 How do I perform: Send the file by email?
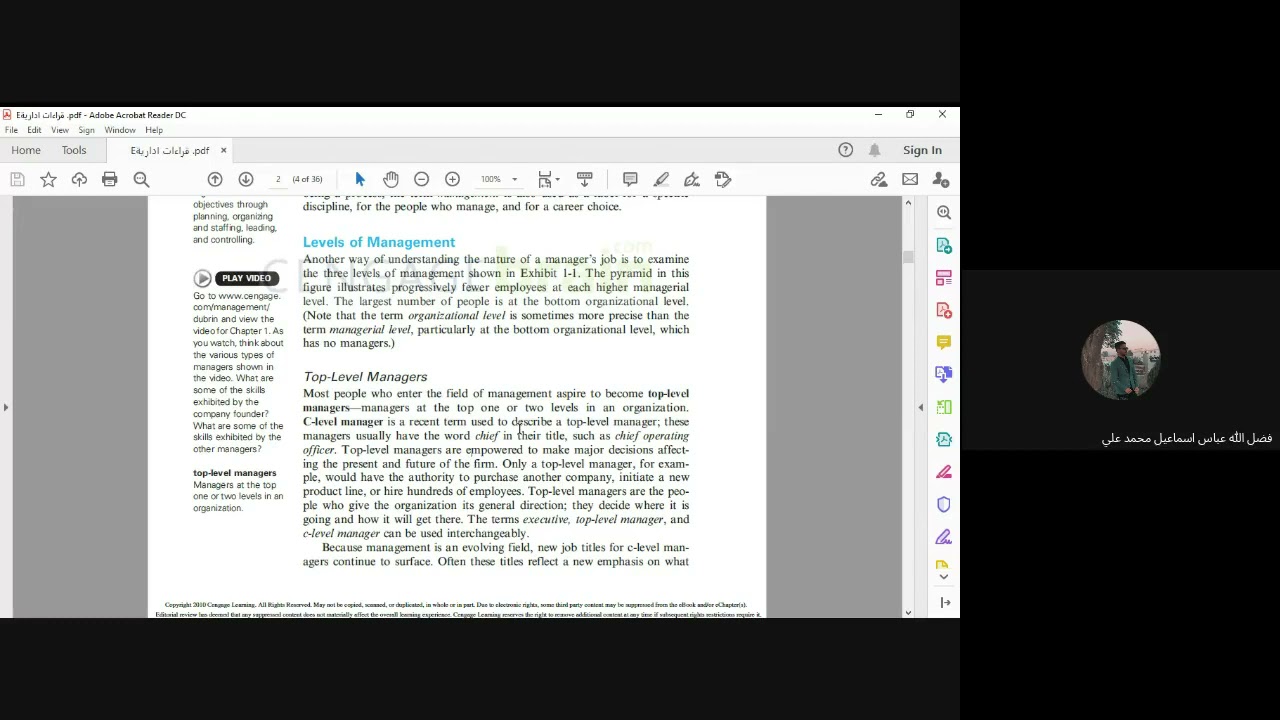(910, 179)
